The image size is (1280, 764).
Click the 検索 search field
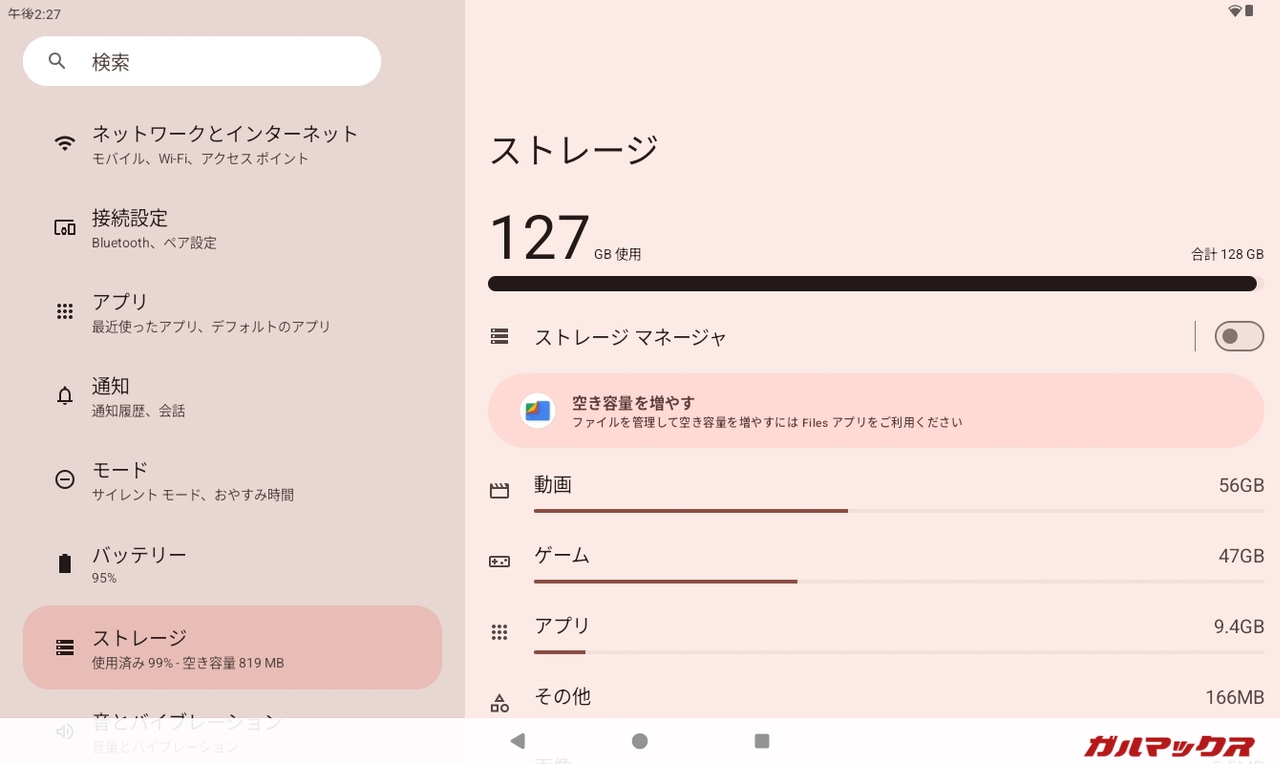(x=220, y=62)
